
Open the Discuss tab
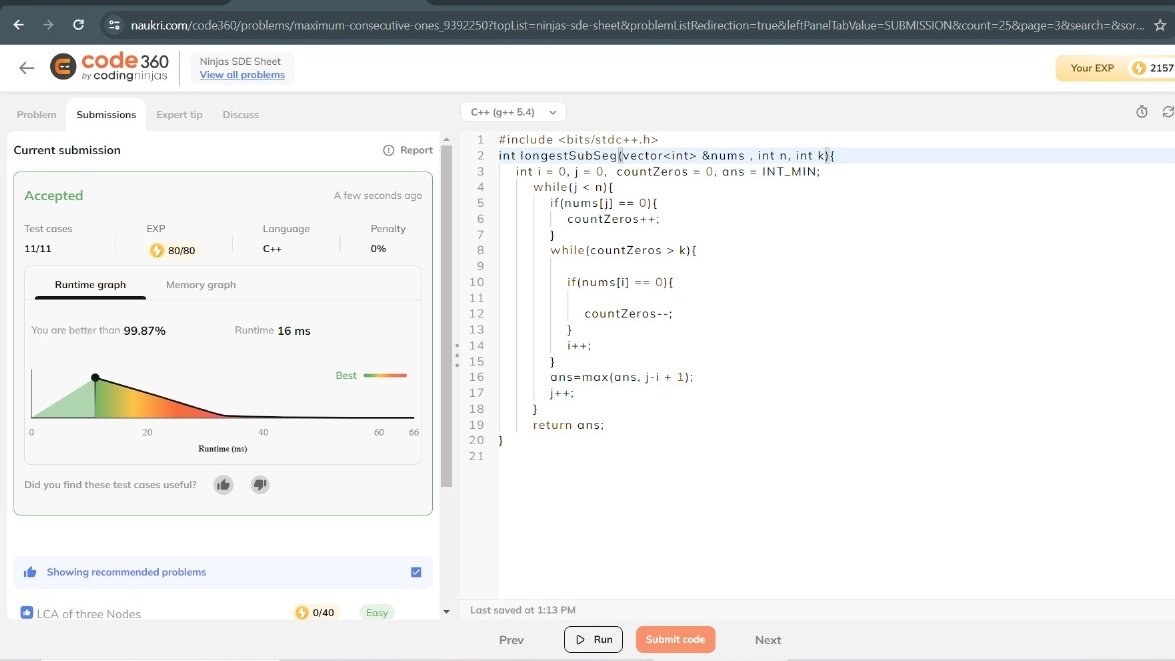[239, 114]
